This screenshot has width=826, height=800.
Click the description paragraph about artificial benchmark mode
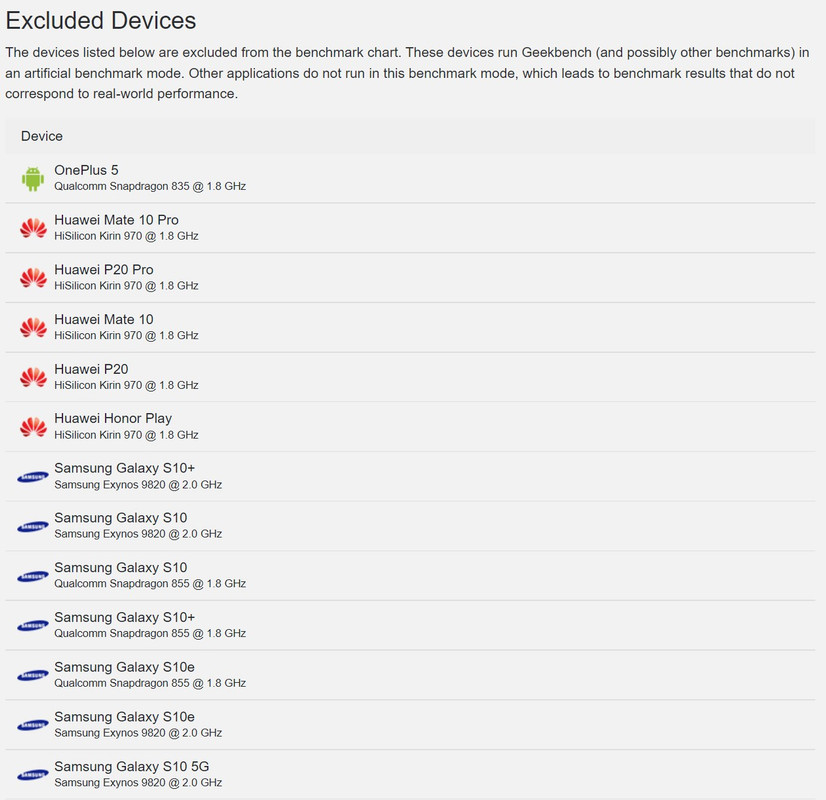(407, 73)
